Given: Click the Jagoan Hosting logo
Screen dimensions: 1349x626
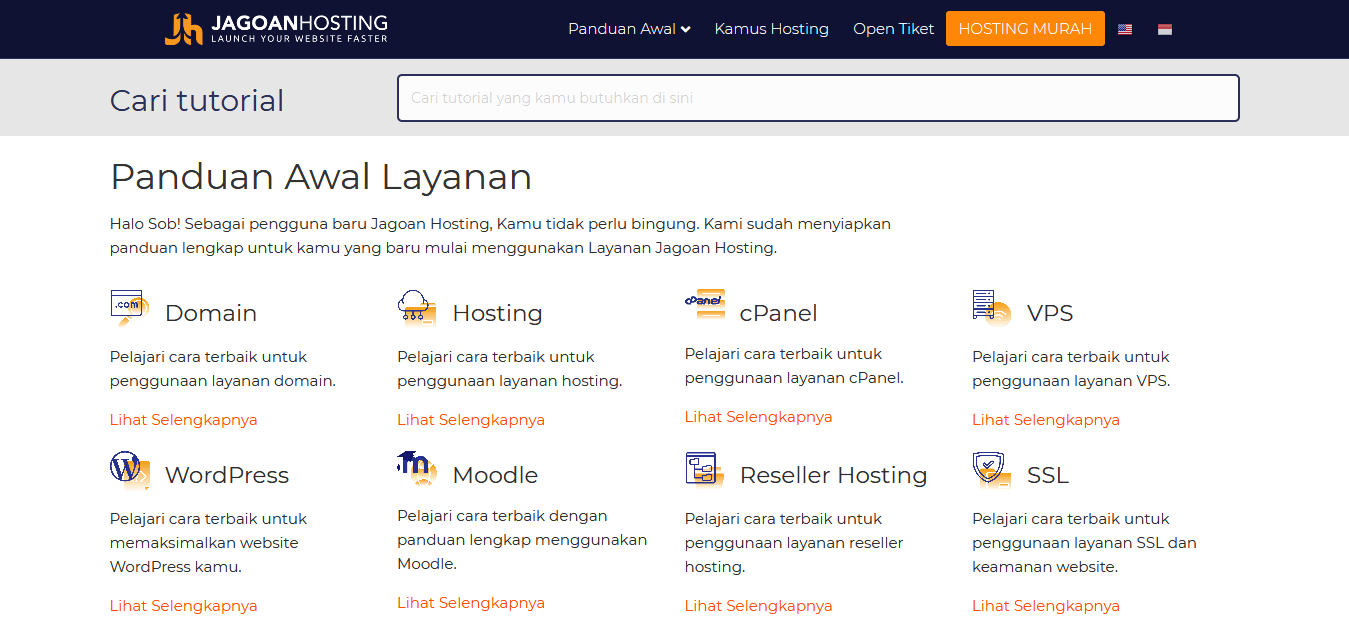Looking at the screenshot, I should point(276,29).
